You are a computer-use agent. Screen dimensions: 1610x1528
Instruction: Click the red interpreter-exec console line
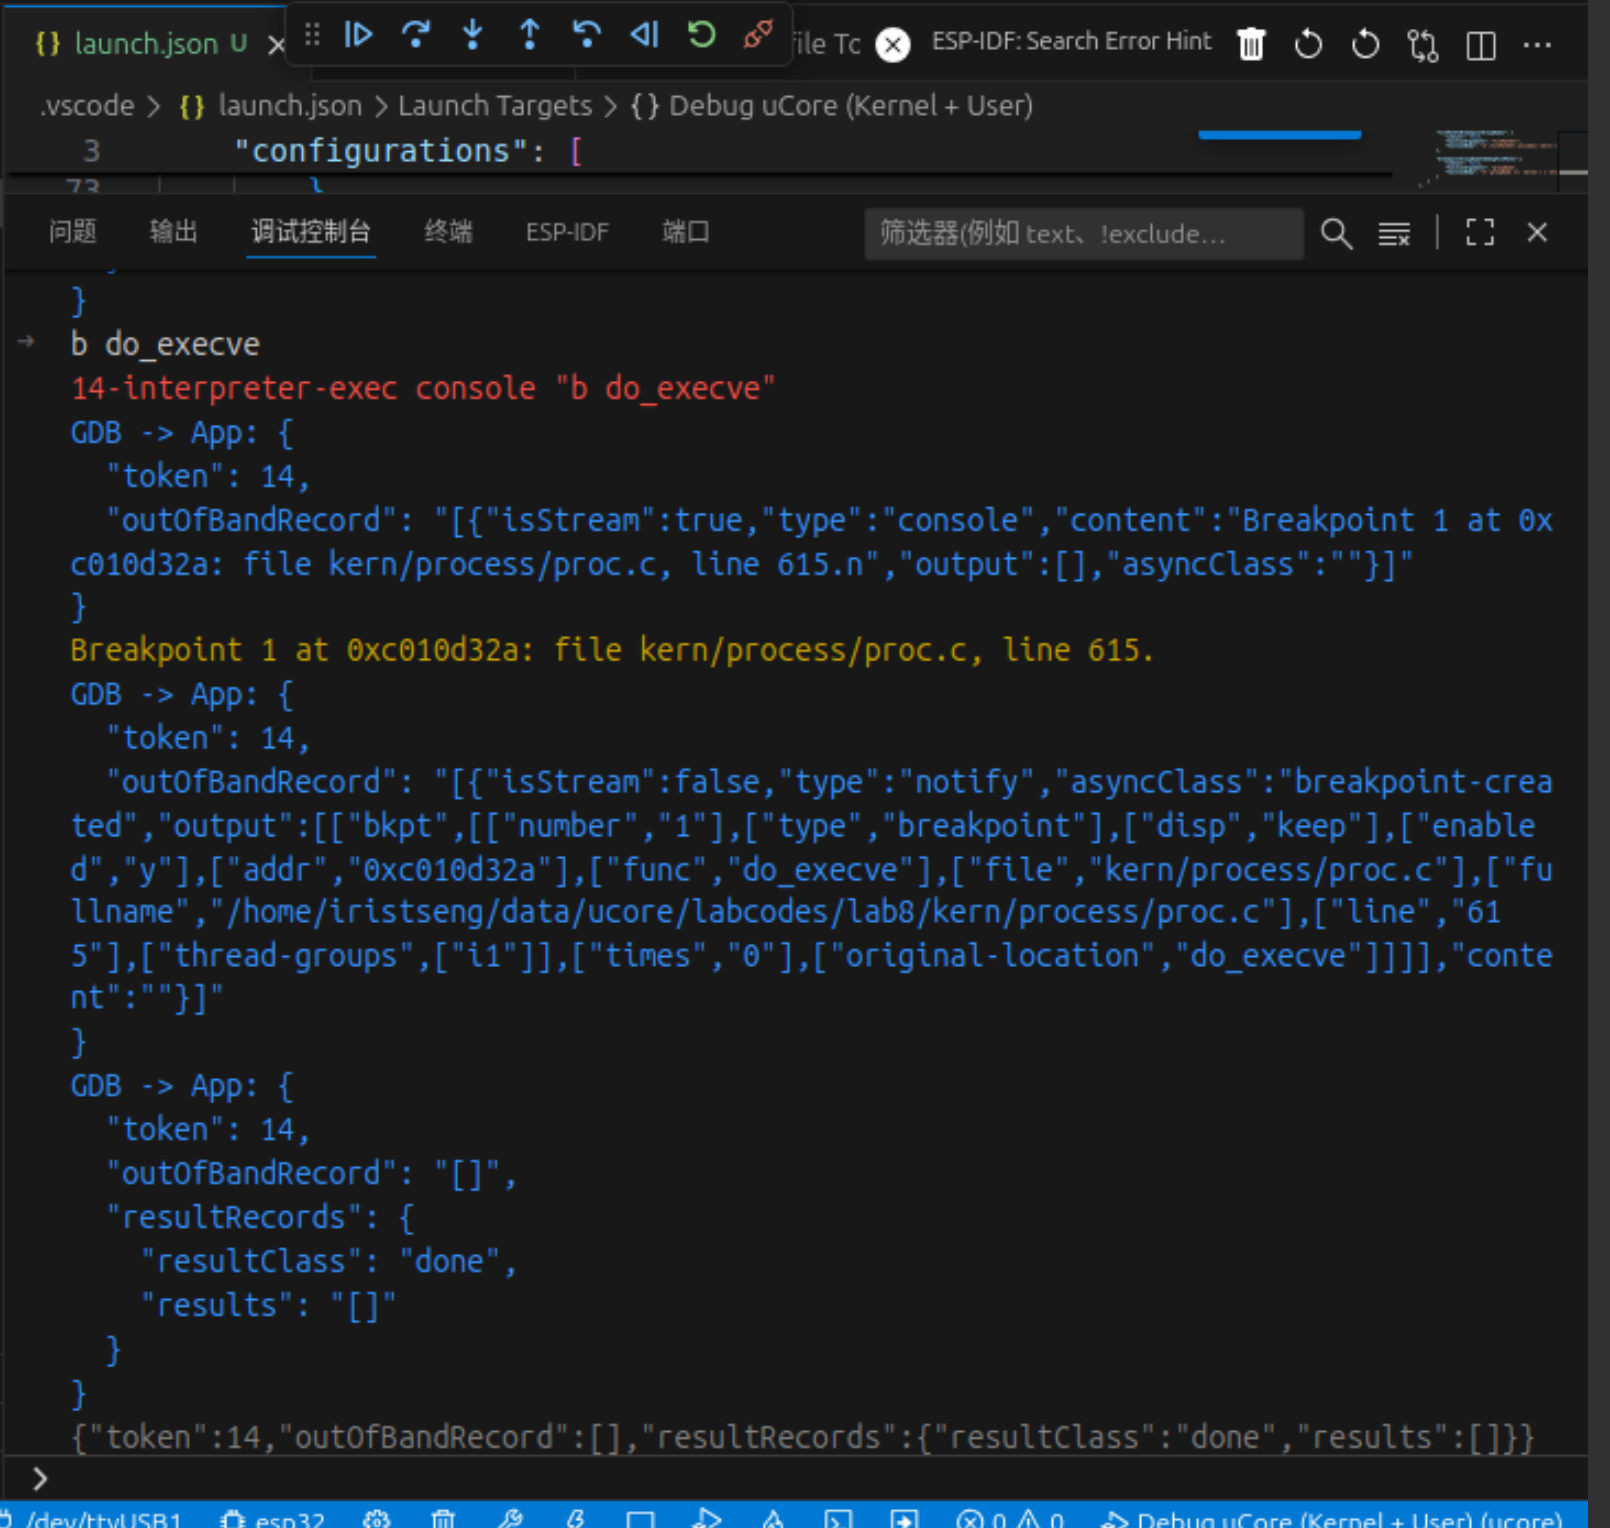point(423,388)
